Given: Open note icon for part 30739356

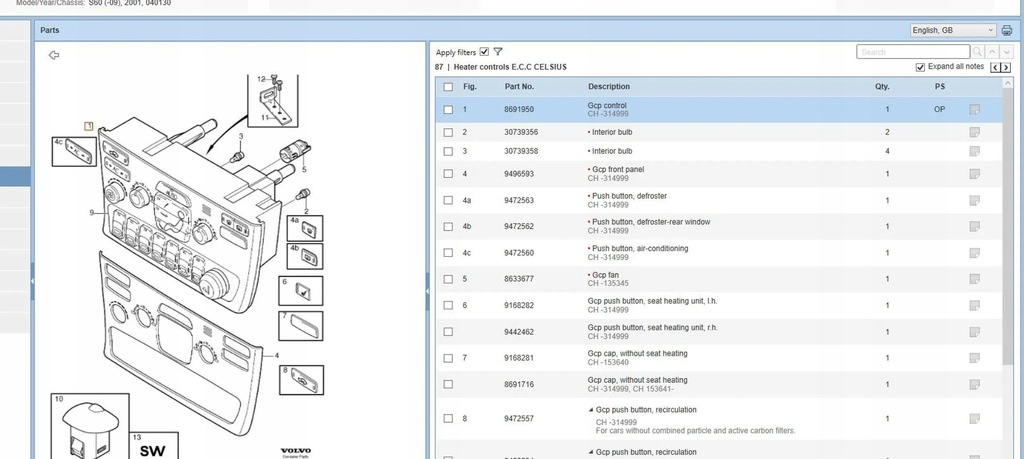Looking at the screenshot, I should pos(974,133).
